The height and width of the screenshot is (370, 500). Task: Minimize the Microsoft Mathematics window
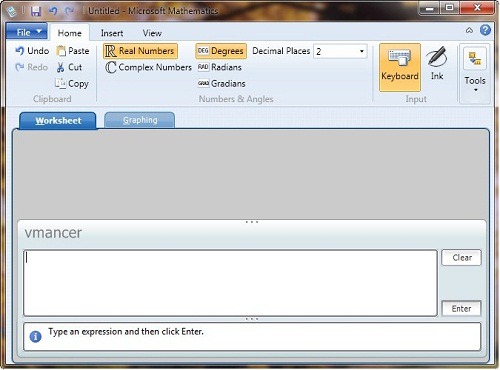[x=430, y=9]
